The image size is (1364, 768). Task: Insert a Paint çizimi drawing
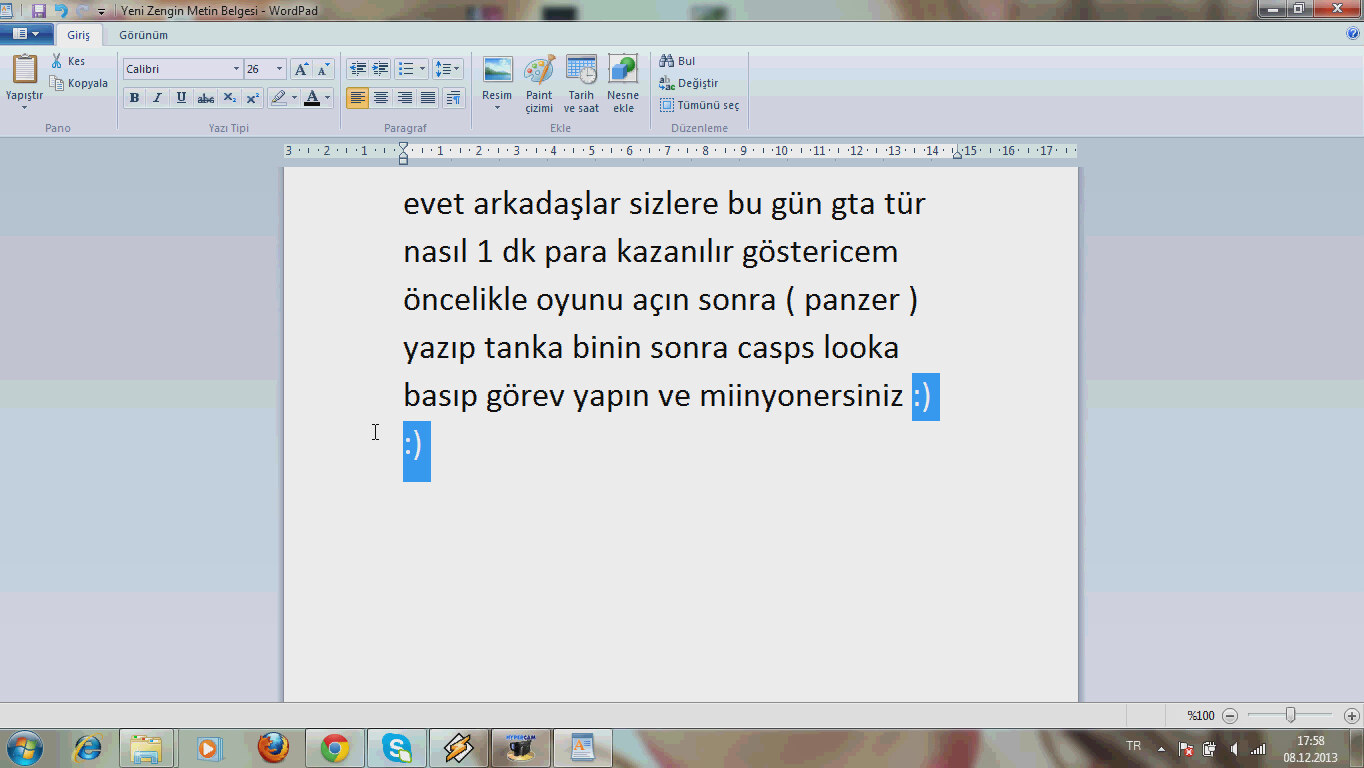[539, 84]
